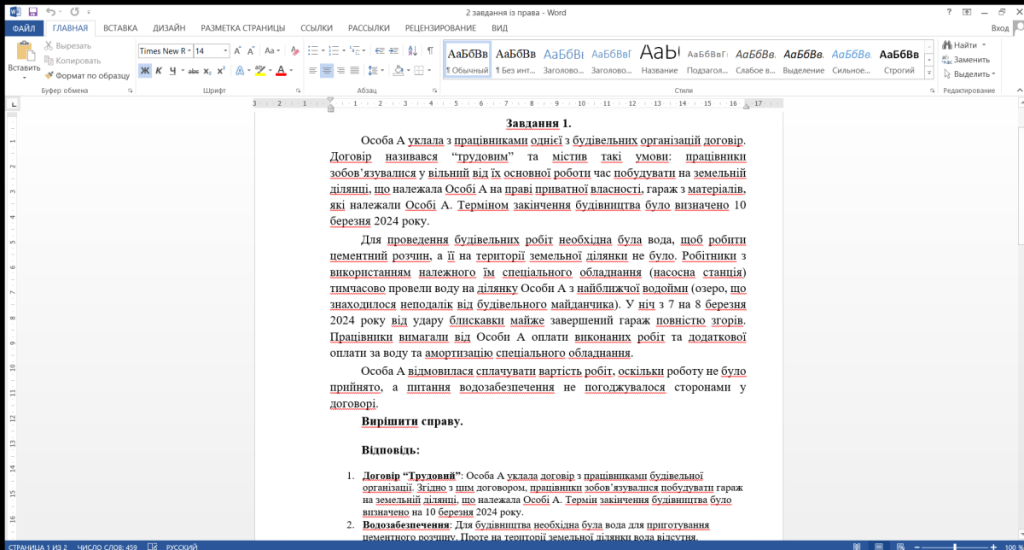Open clipboard pane launcher in Буфер обмена
Image resolution: width=1024 pixels, height=550 pixels.
pos(130,91)
